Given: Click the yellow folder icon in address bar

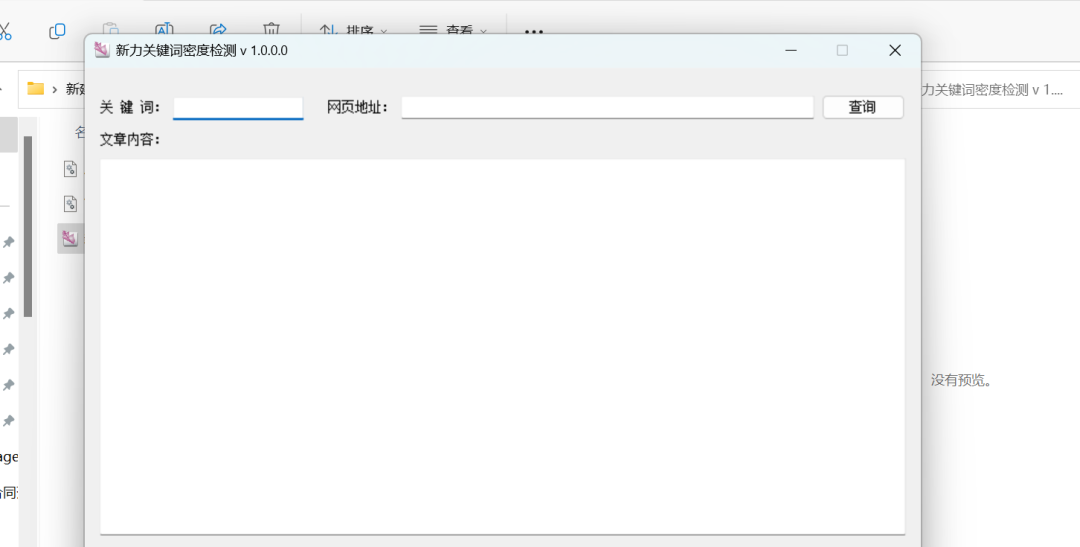Looking at the screenshot, I should 36,88.
